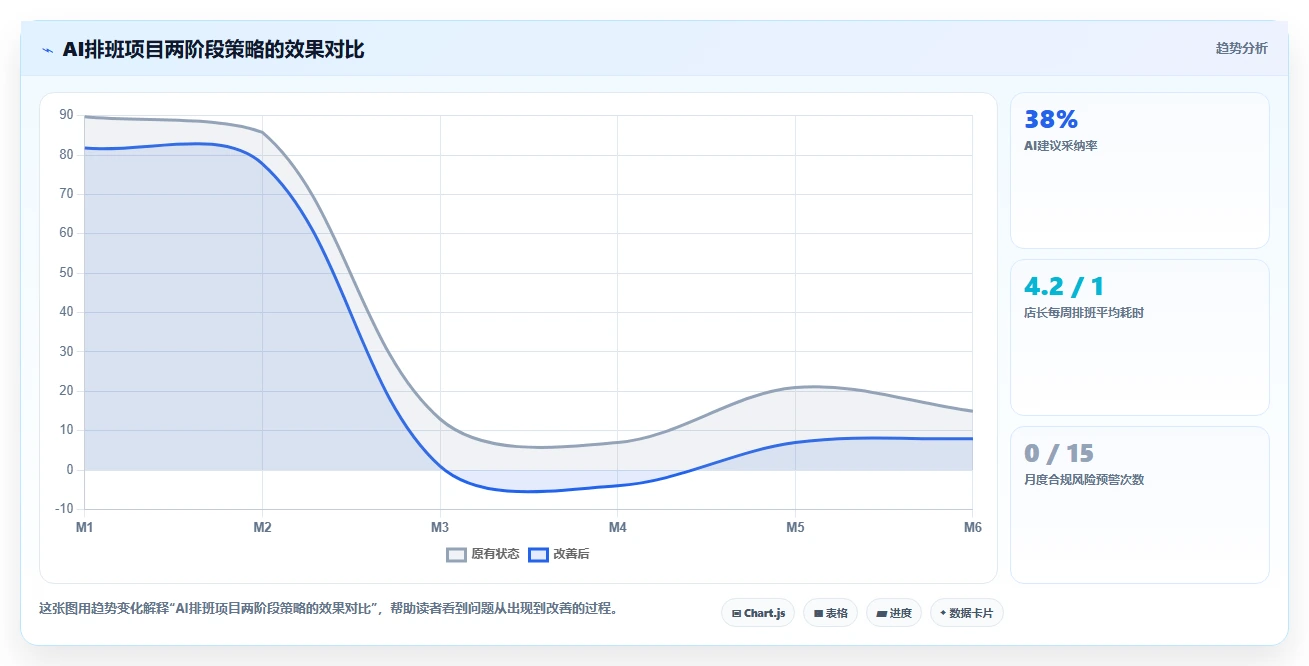Screen dimensions: 1309x666
Task: Click the M4 x-axis label
Action: click(x=617, y=527)
